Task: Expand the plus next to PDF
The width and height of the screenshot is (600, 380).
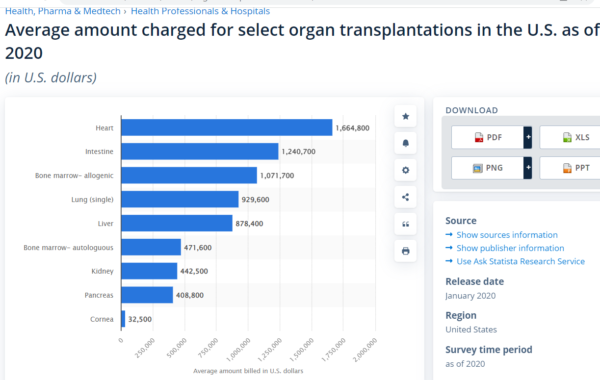Action: point(528,137)
